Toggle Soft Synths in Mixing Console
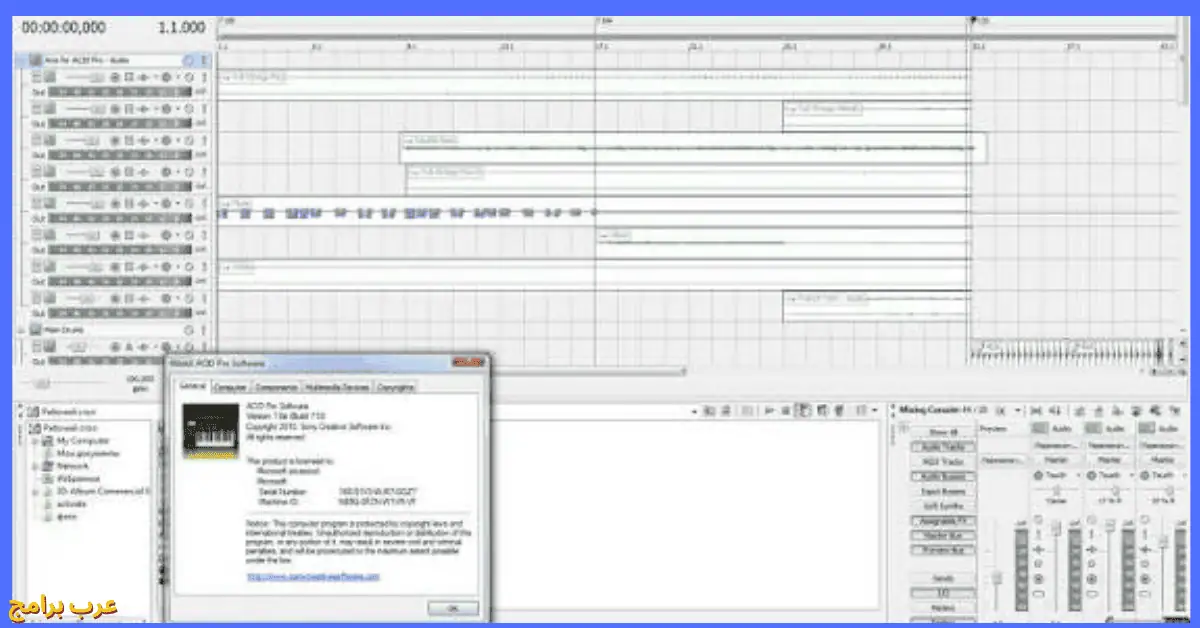Viewport: 1200px width, 628px height. 942,506
